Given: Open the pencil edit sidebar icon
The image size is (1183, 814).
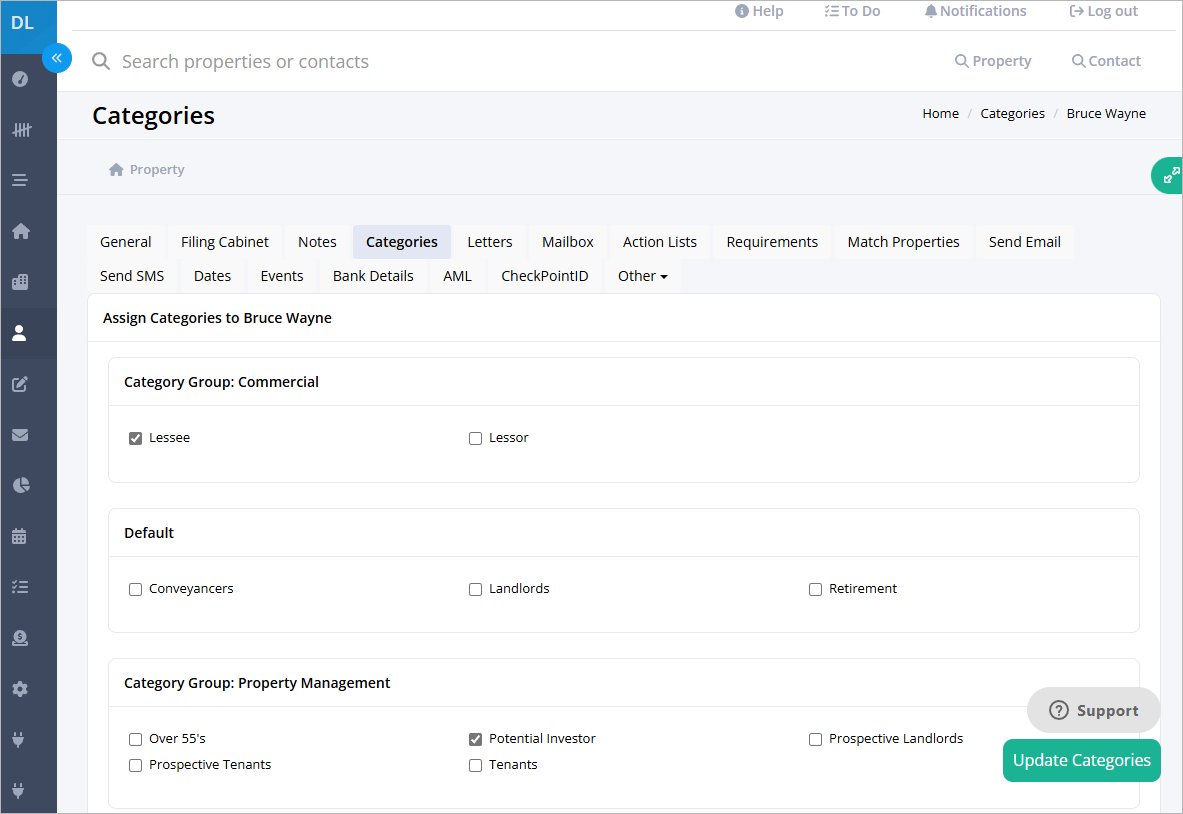Looking at the screenshot, I should point(20,384).
